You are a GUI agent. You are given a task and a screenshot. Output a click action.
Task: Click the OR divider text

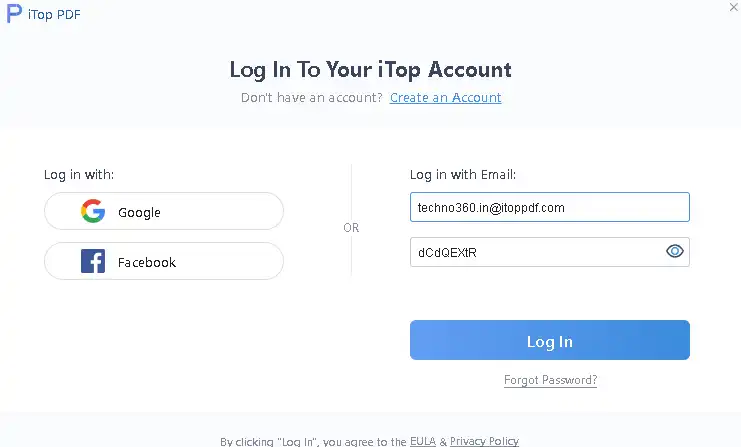(351, 228)
